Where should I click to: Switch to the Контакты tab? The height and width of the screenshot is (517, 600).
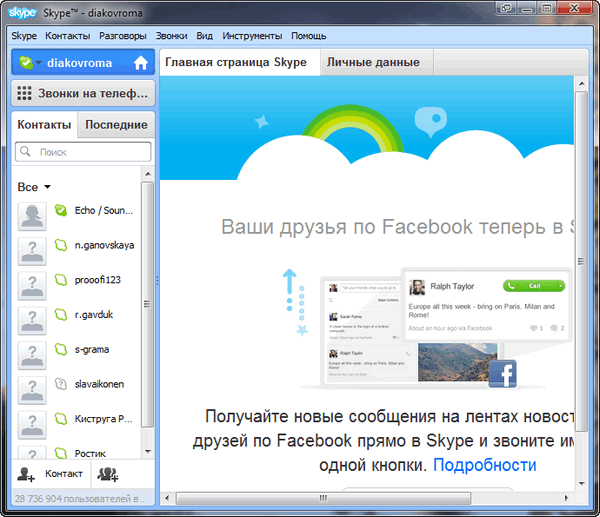(44, 124)
